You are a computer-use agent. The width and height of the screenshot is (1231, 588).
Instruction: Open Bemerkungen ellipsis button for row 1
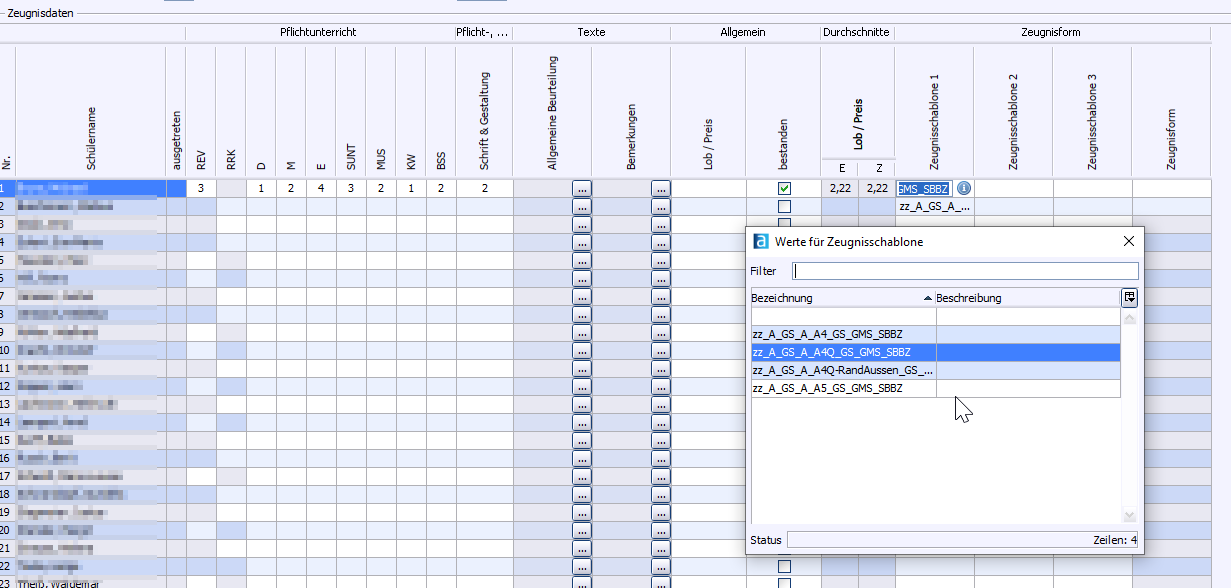[x=660, y=188]
